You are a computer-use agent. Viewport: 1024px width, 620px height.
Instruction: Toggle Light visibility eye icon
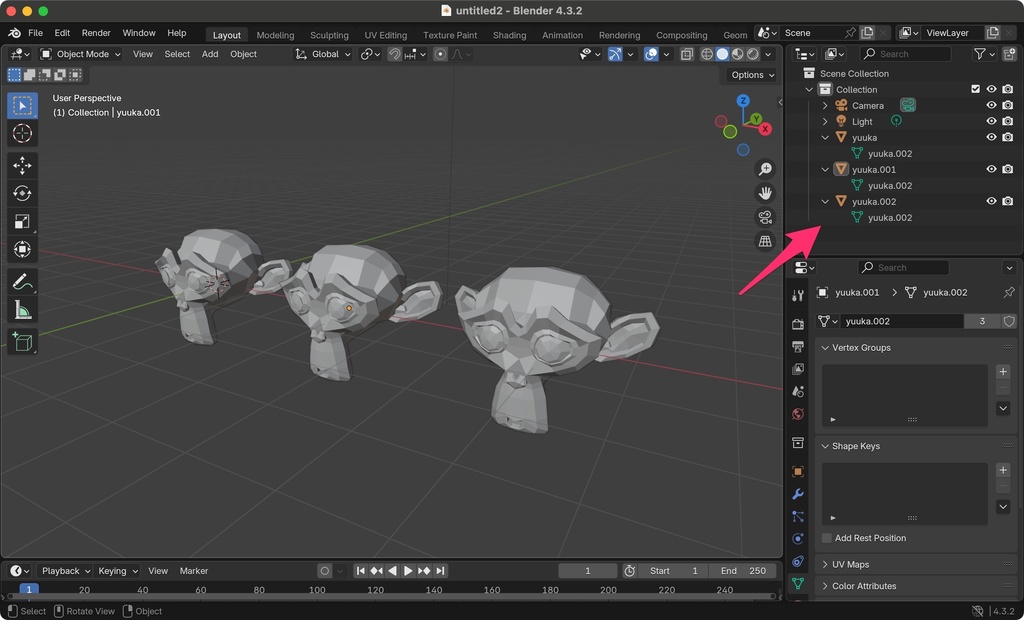click(991, 121)
